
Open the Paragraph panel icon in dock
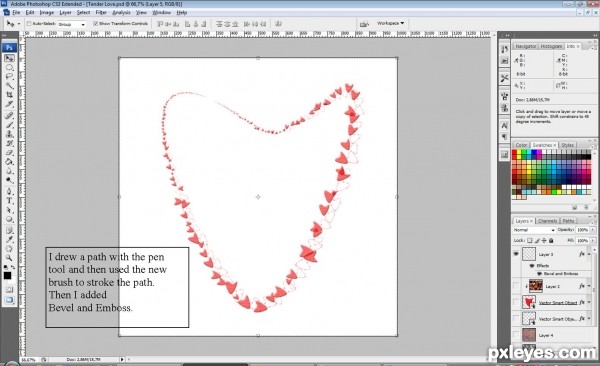coord(504,137)
